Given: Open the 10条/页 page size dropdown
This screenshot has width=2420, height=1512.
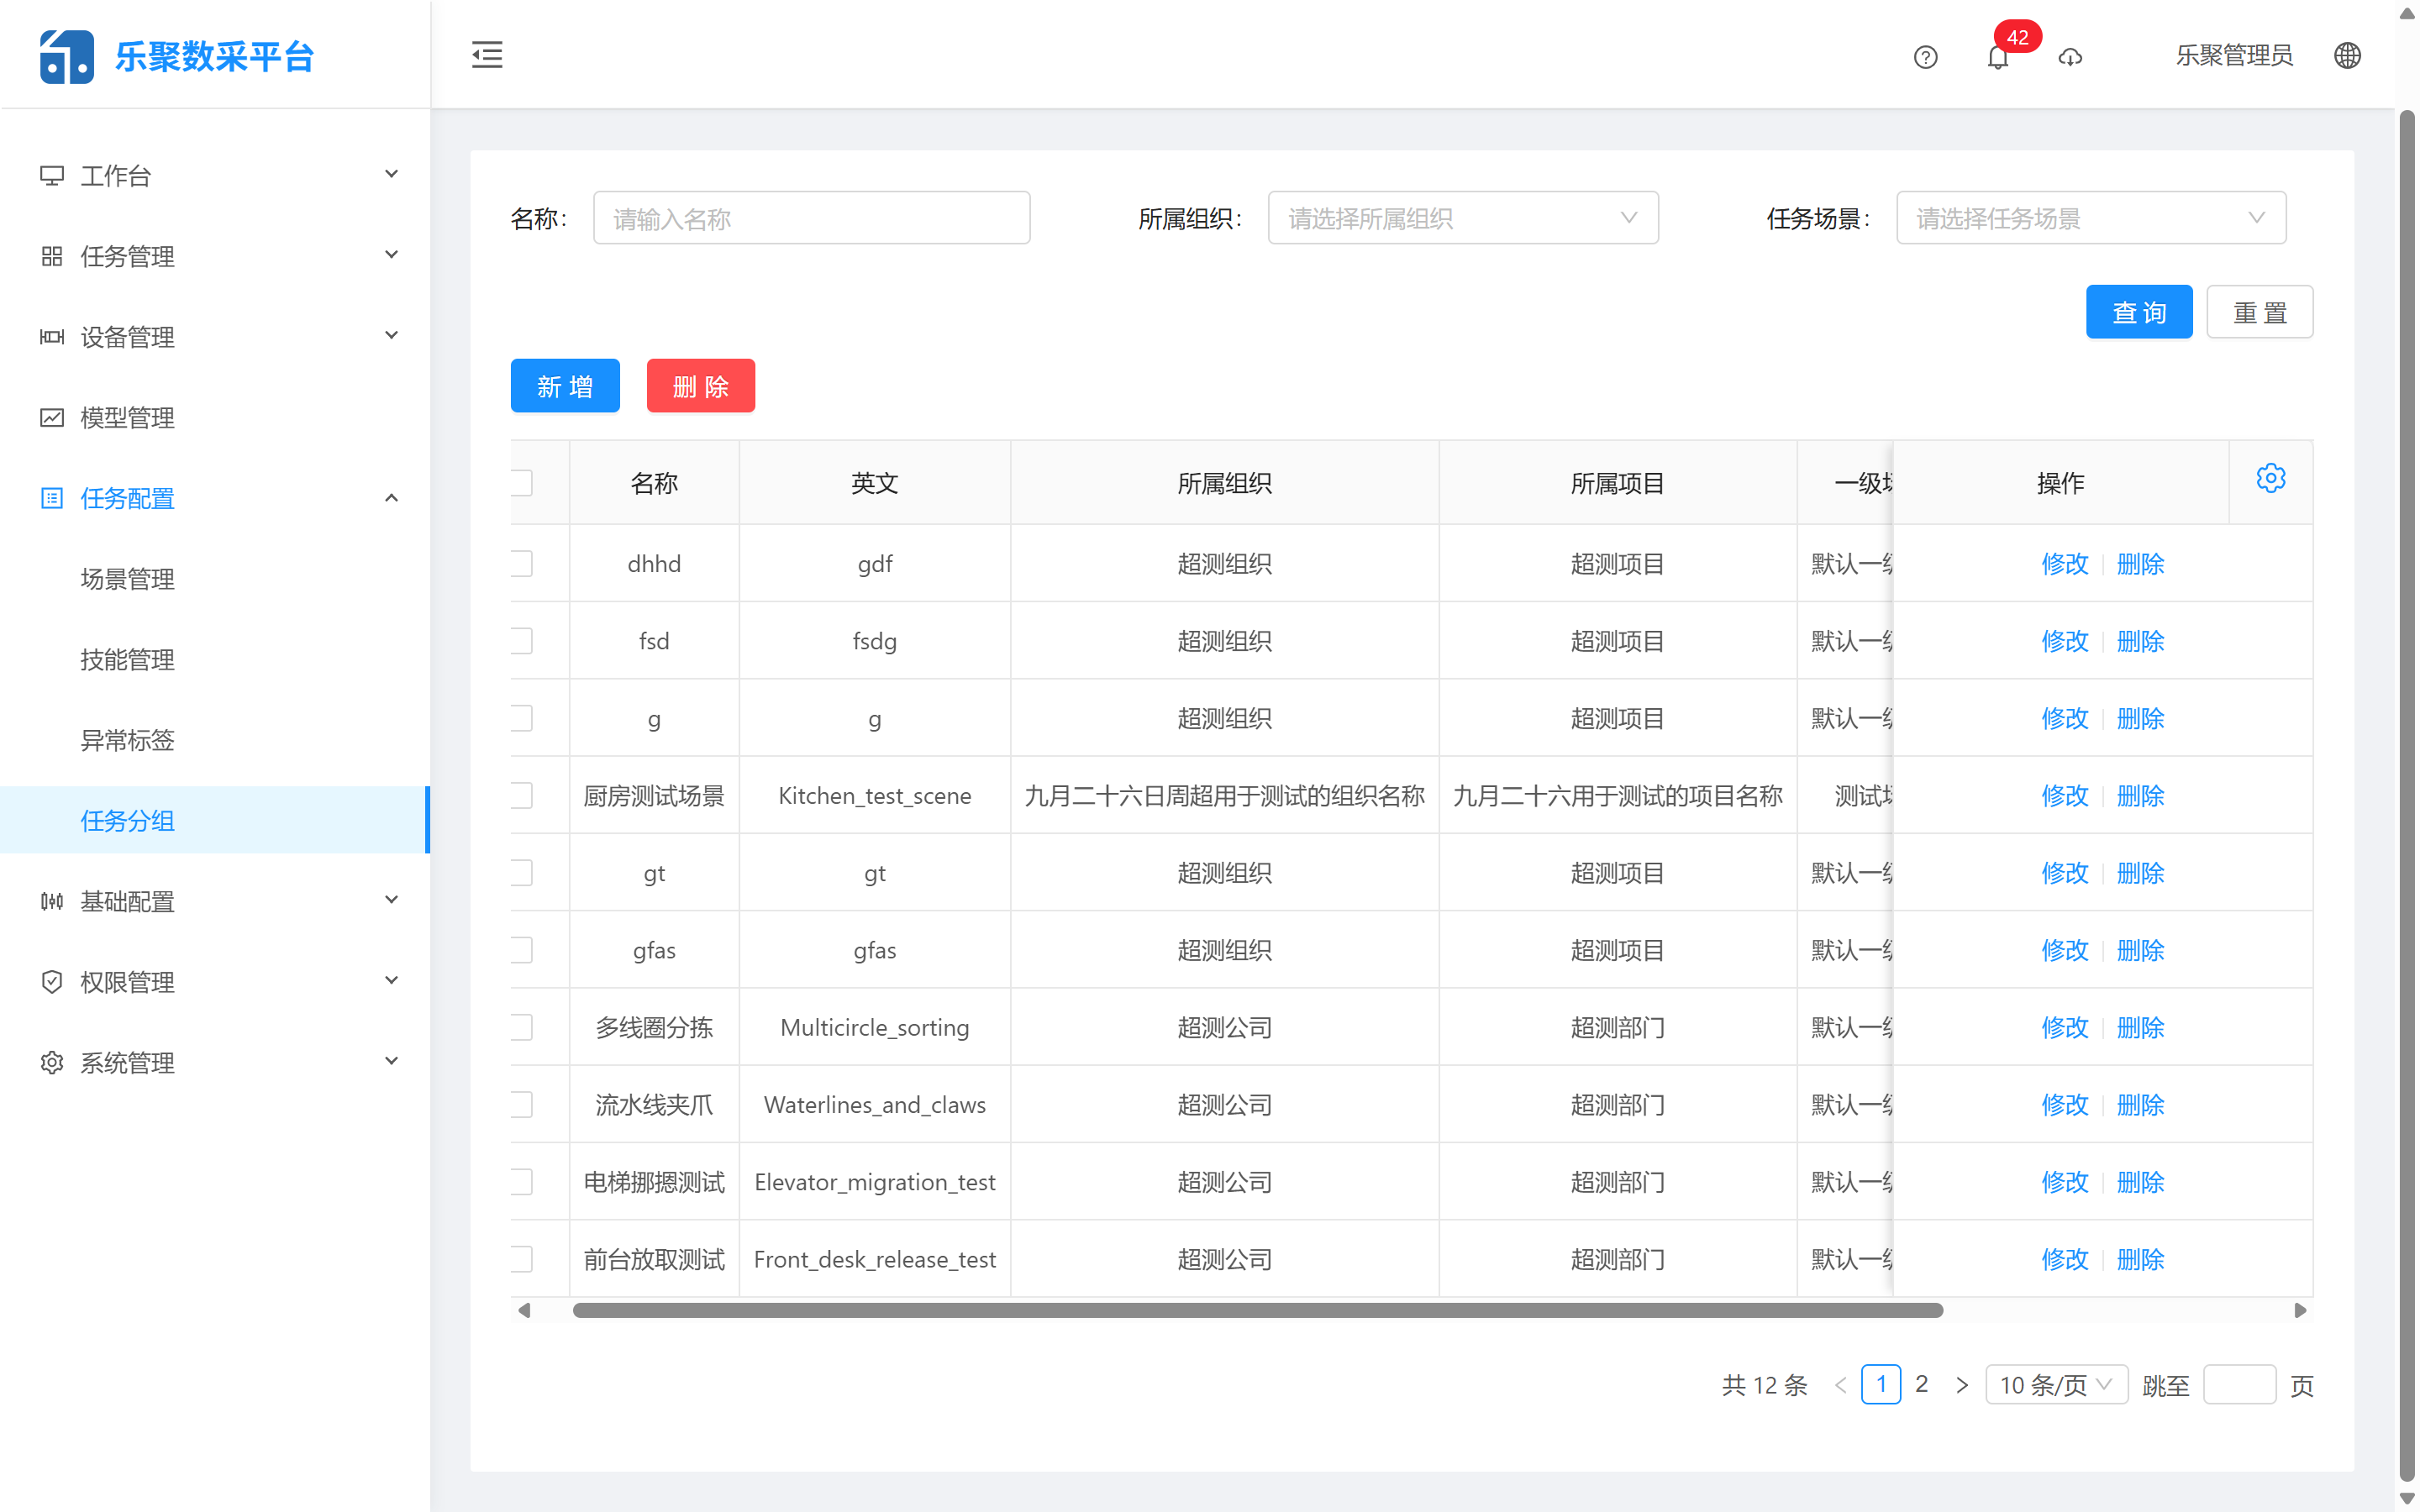Looking at the screenshot, I should [x=2055, y=1384].
